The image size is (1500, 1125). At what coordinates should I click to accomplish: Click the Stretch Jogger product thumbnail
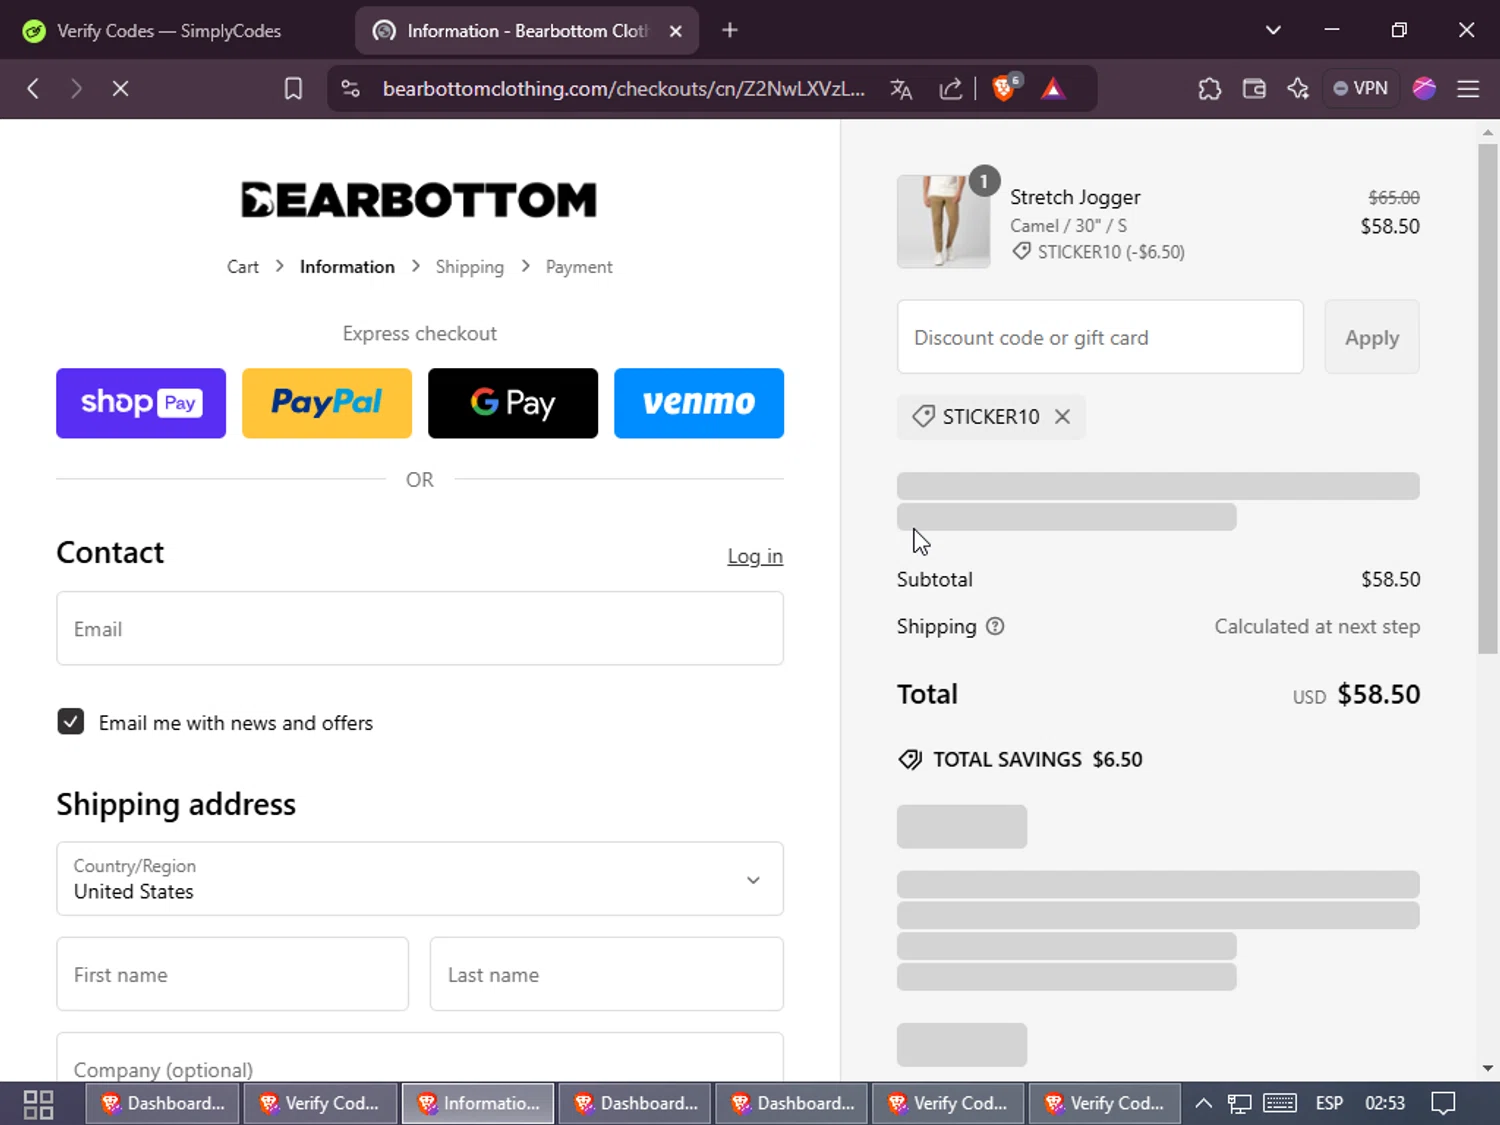[943, 222]
